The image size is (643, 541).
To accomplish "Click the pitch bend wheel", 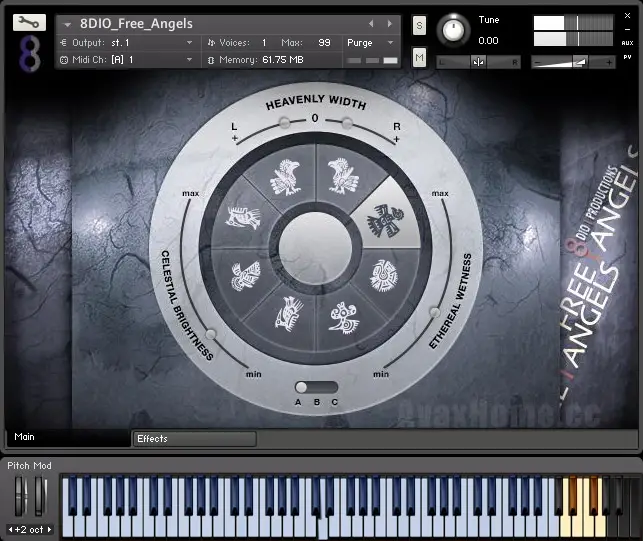I will (x=21, y=495).
